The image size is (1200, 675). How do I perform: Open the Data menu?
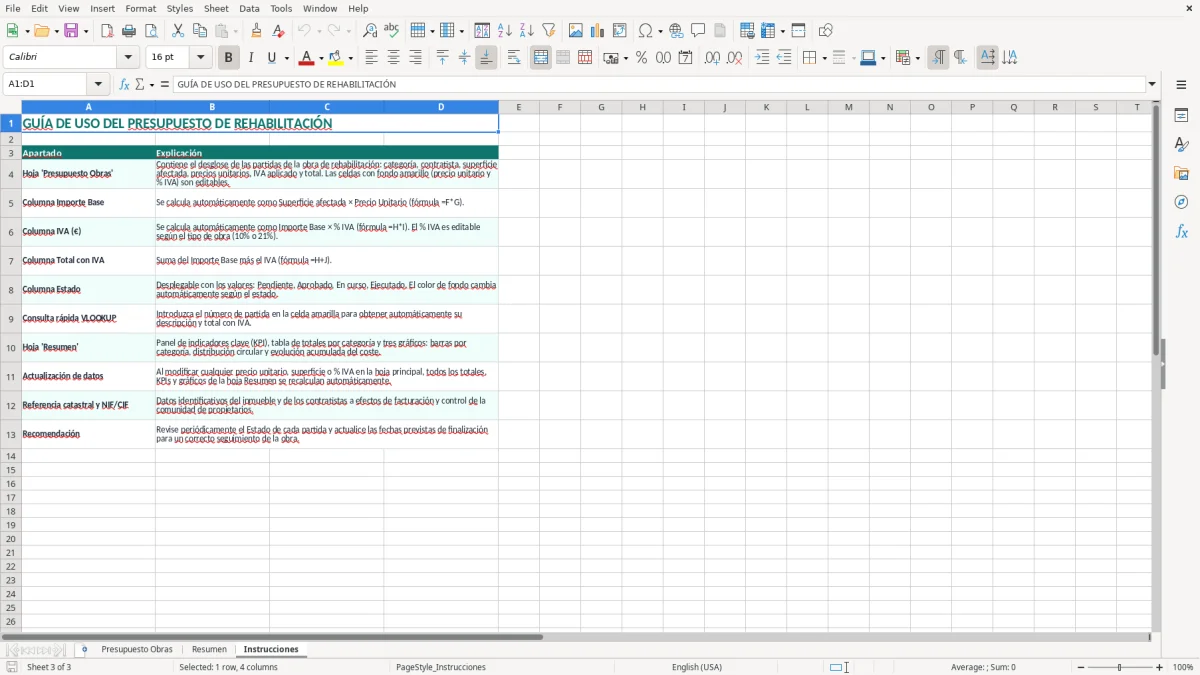point(249,8)
